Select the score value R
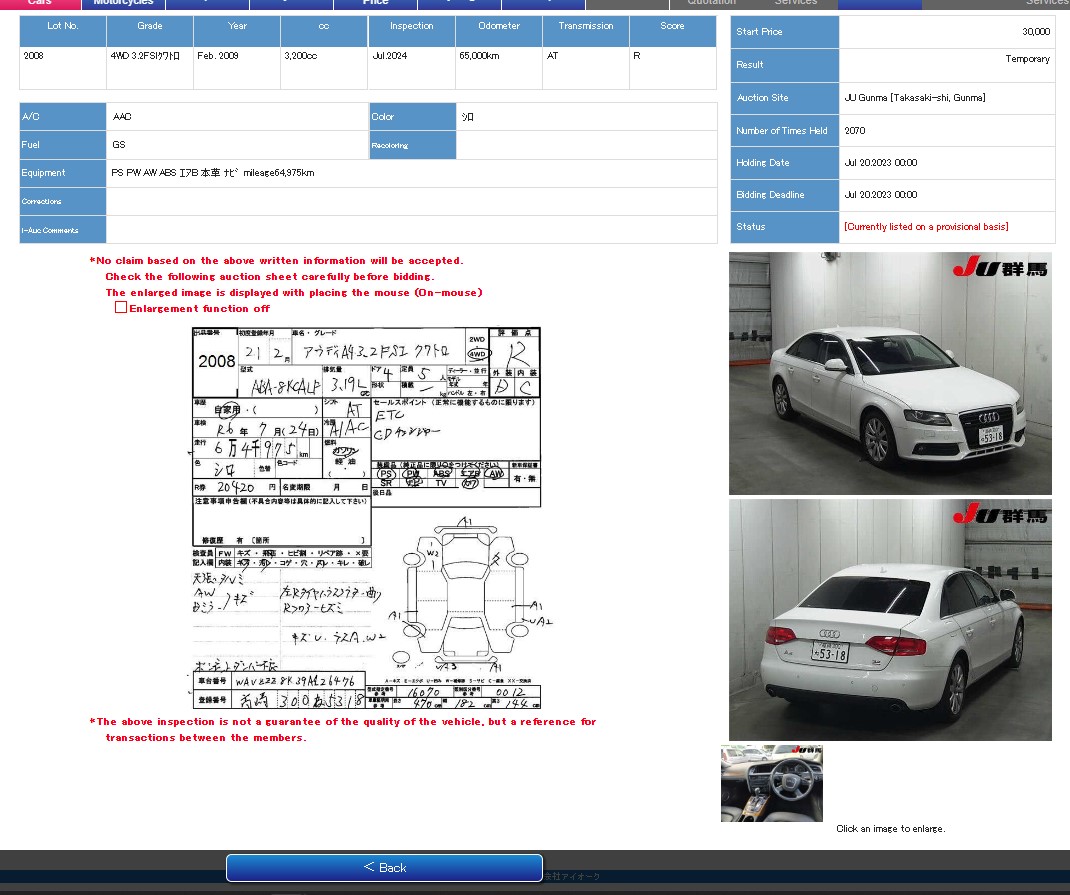Image resolution: width=1070 pixels, height=895 pixels. coord(637,56)
